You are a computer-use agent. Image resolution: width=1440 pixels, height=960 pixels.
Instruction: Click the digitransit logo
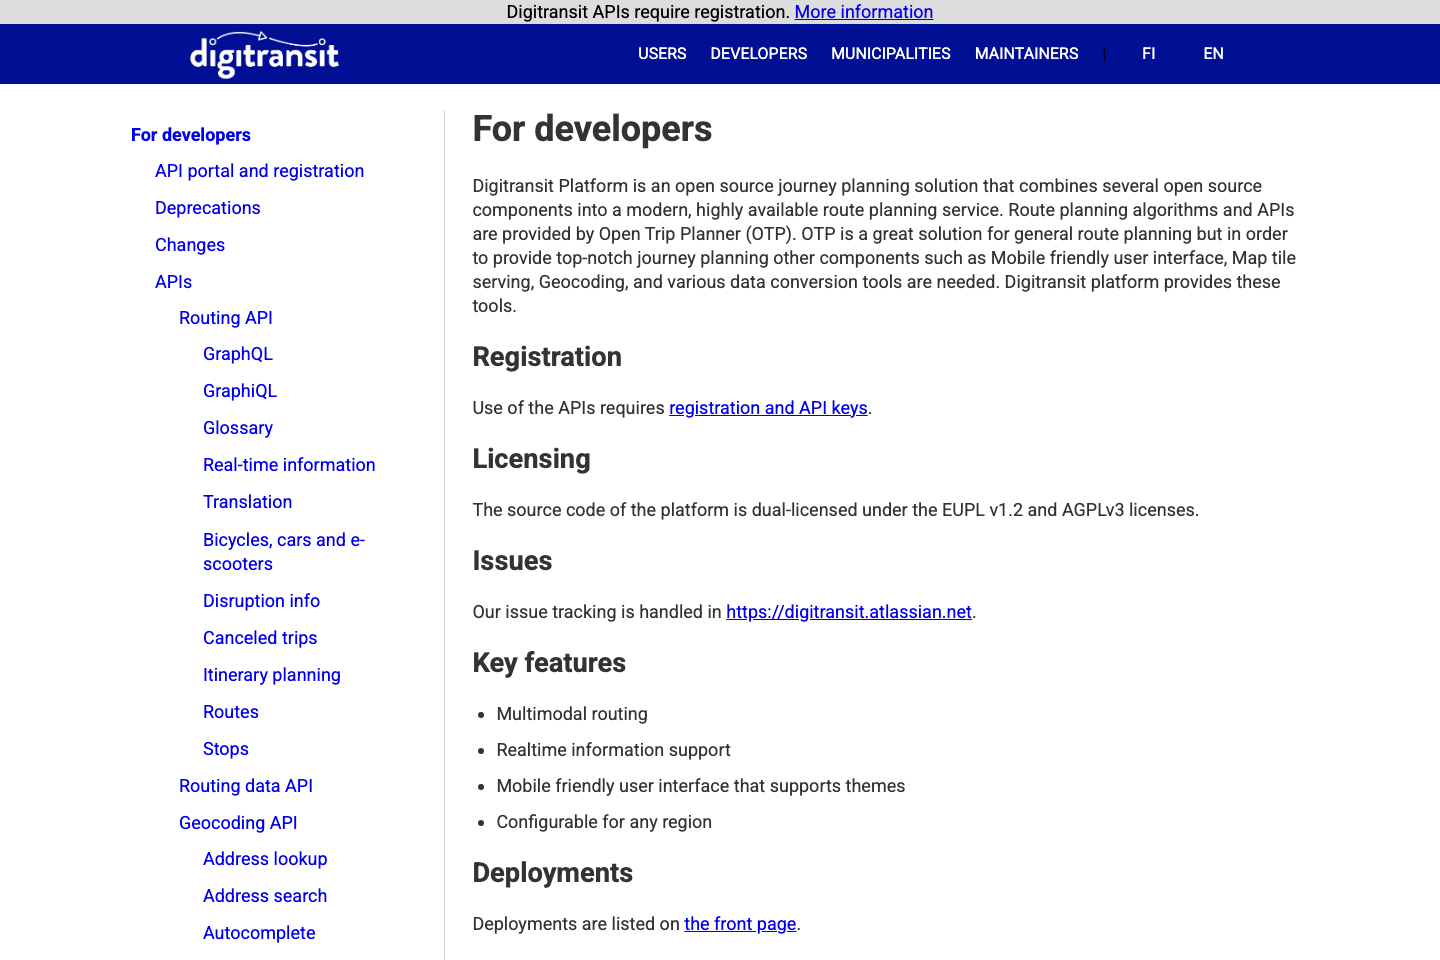(x=263, y=54)
